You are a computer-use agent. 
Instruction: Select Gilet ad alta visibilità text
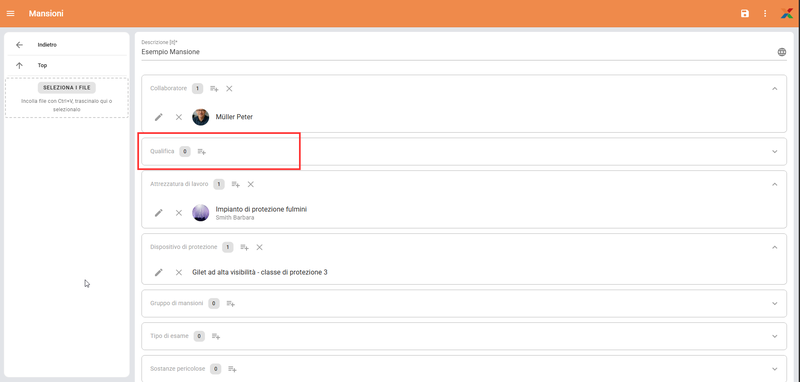260,272
